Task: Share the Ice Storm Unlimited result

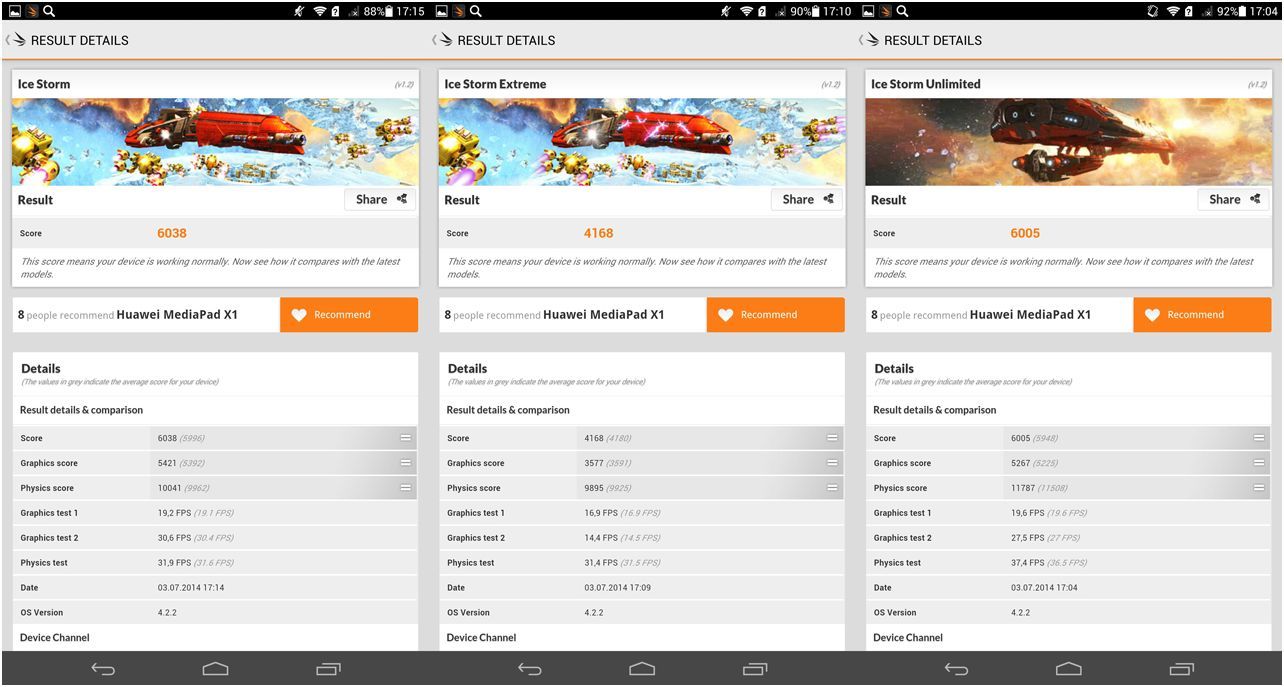Action: (1233, 199)
